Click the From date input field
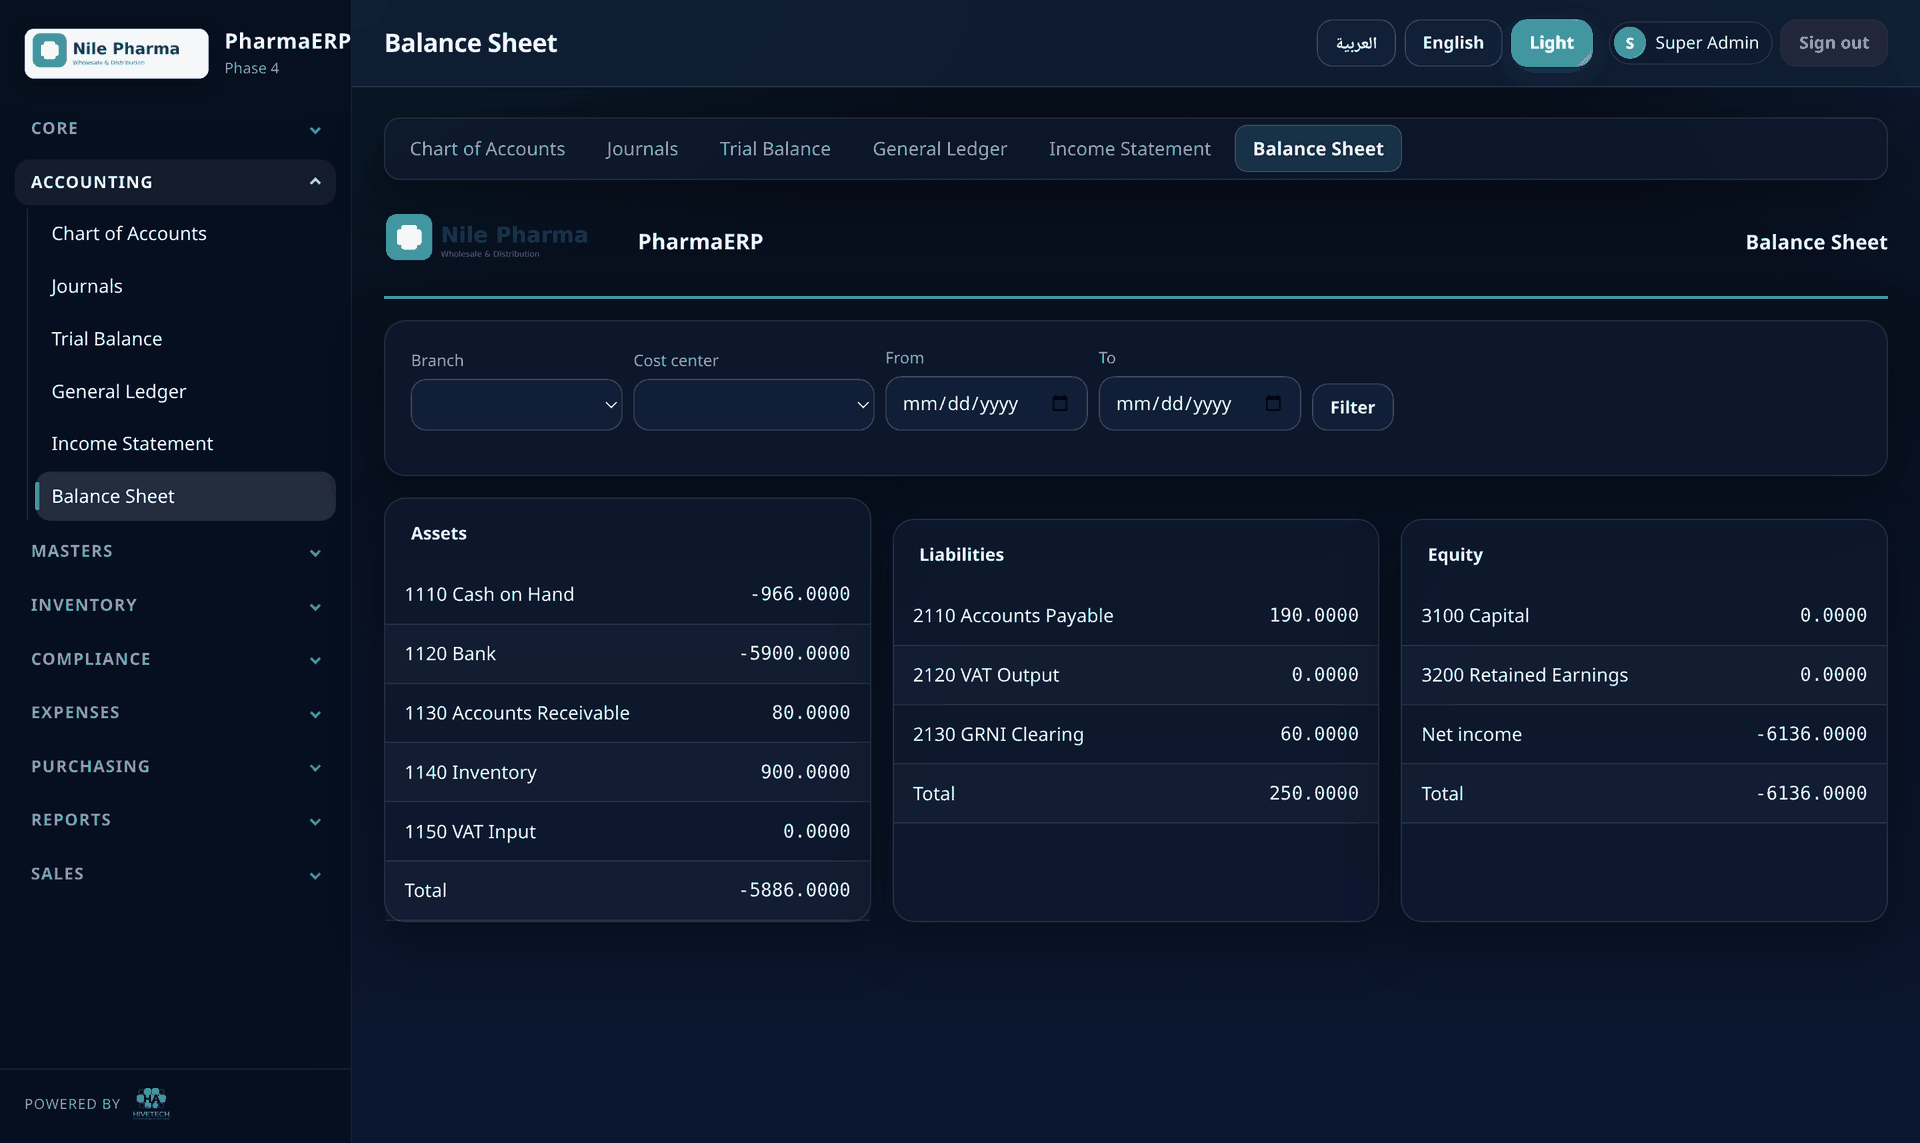This screenshot has height=1143, width=1920. point(985,403)
